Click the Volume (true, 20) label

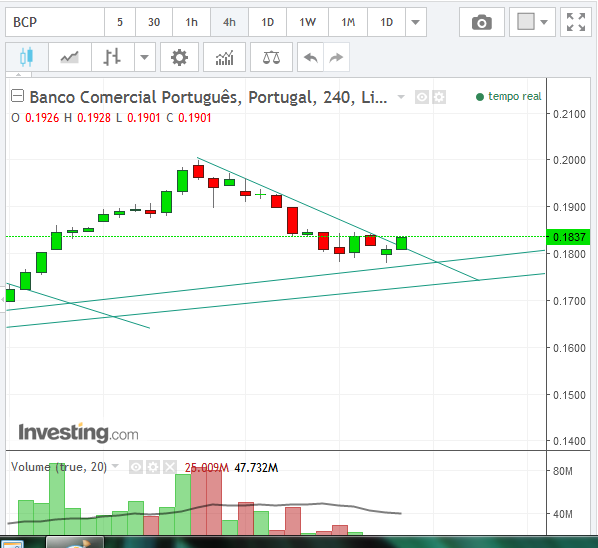tap(59, 467)
